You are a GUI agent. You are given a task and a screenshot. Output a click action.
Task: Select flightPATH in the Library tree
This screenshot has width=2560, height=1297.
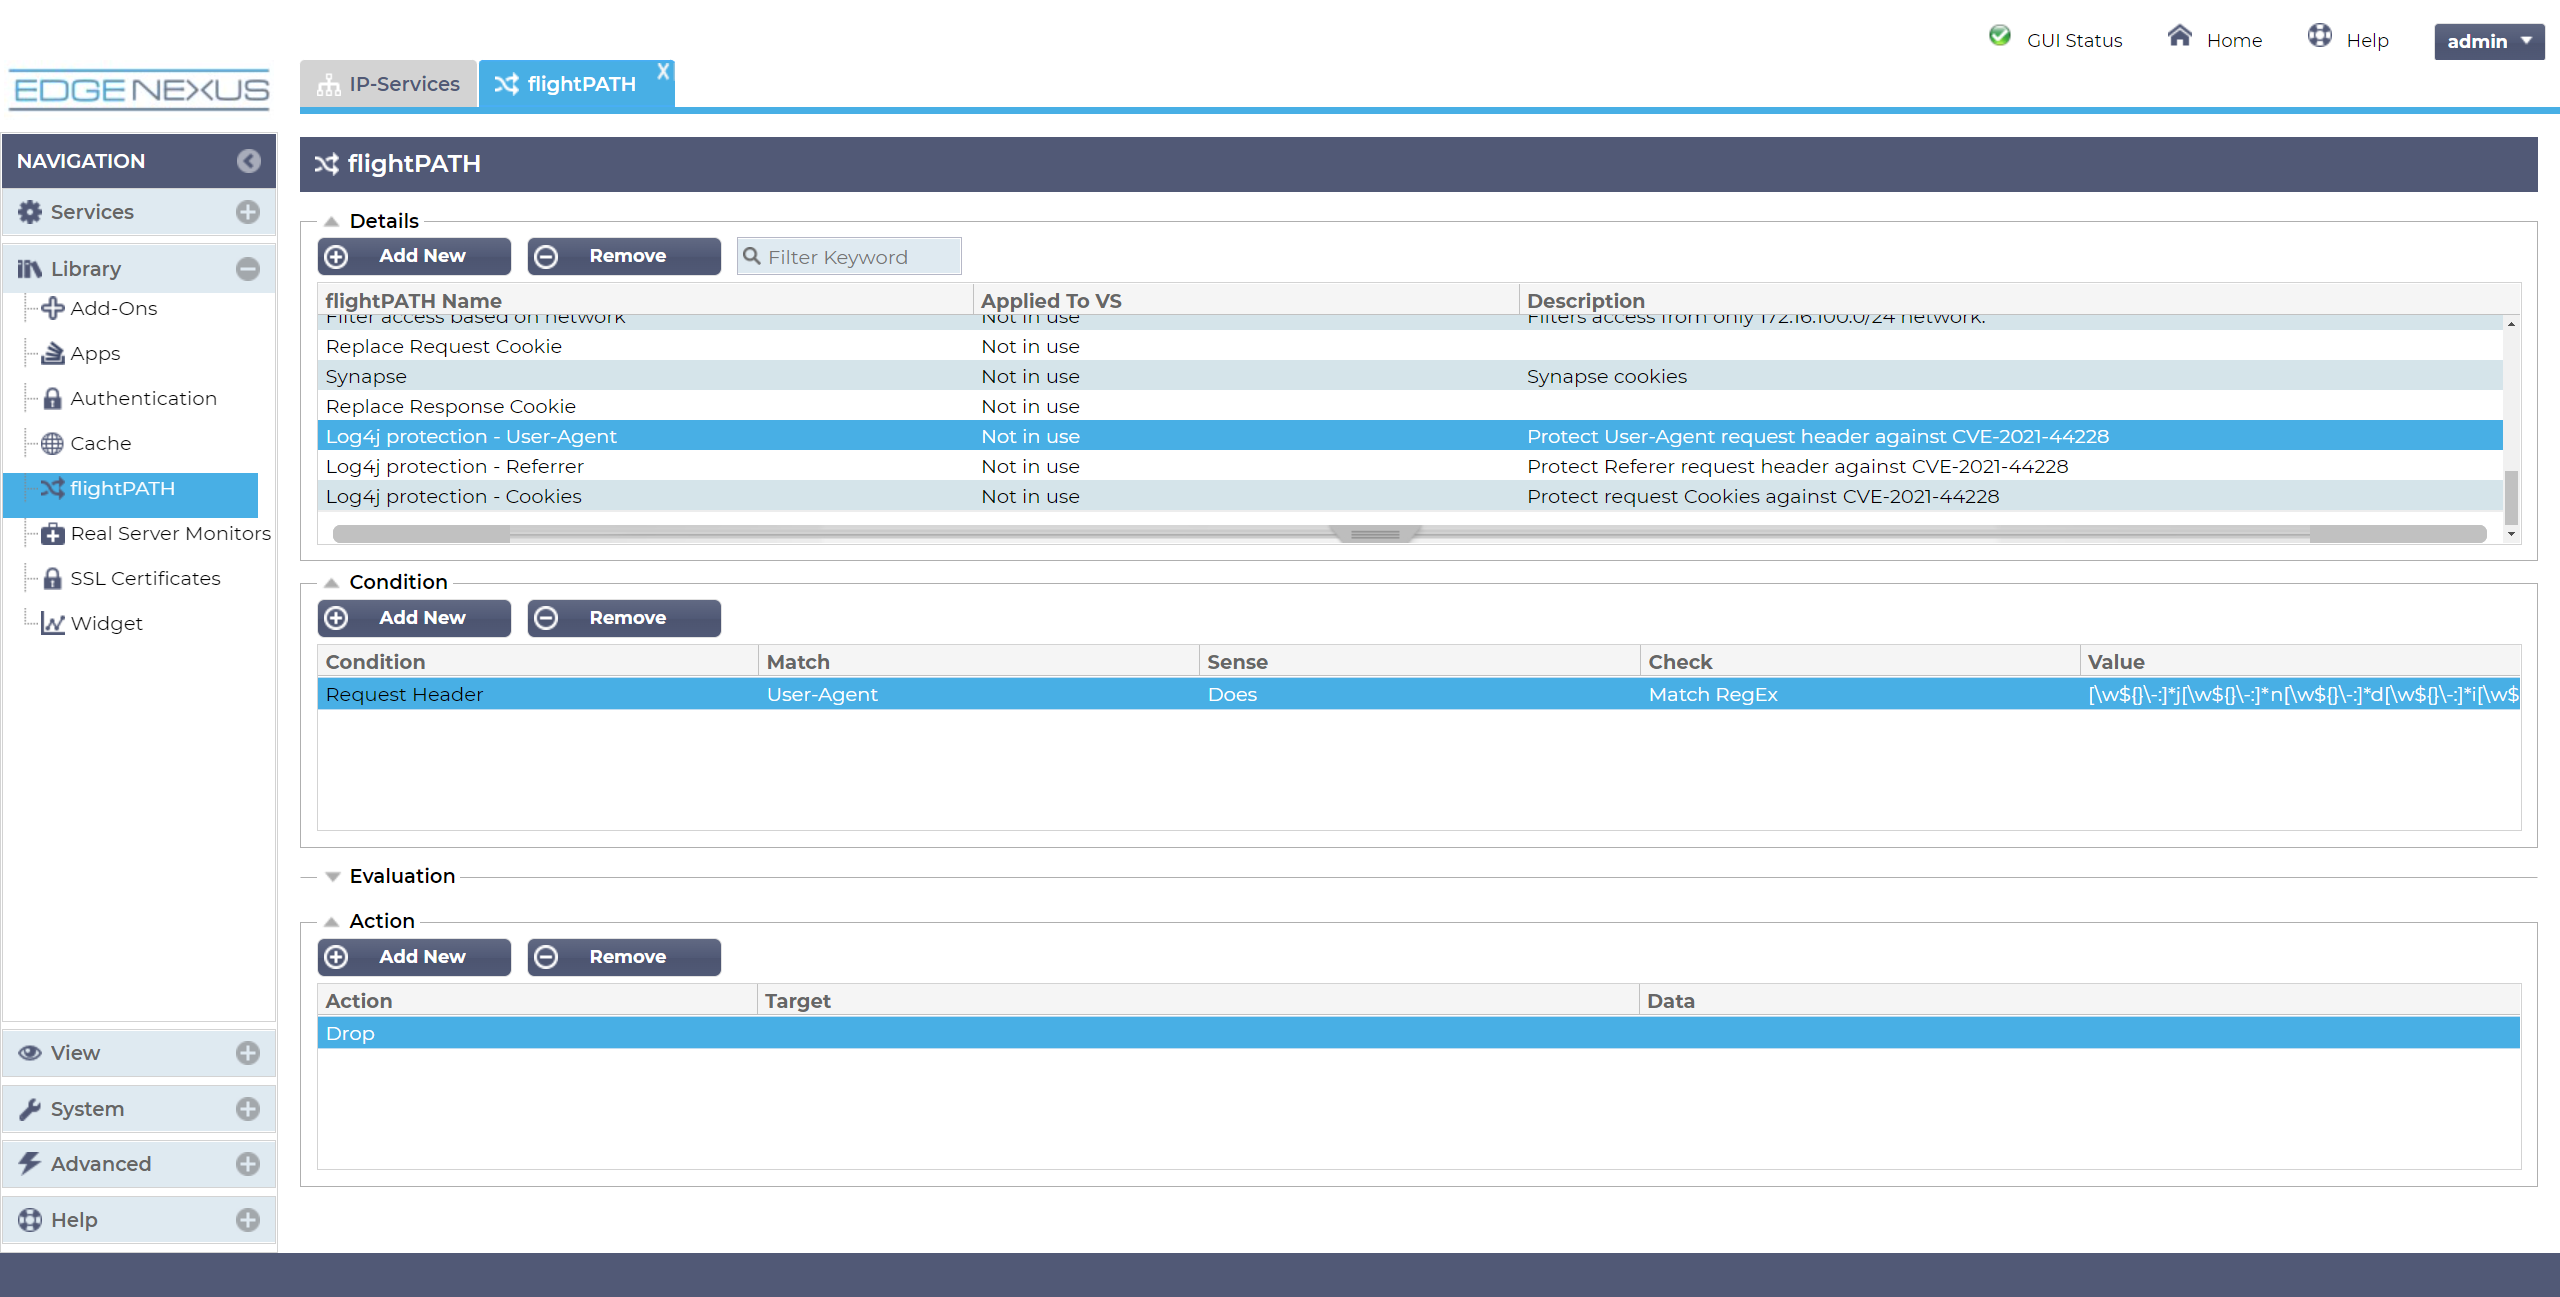point(130,489)
